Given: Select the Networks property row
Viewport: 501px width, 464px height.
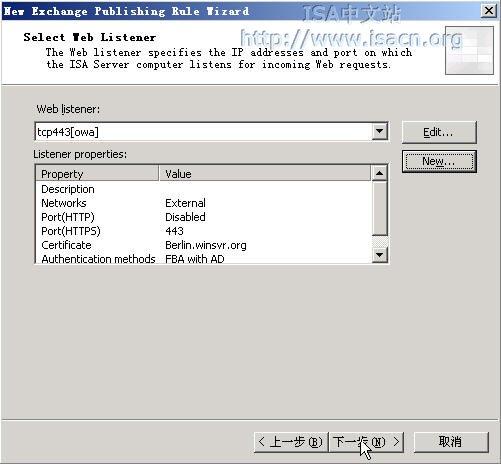Looking at the screenshot, I should pos(203,203).
